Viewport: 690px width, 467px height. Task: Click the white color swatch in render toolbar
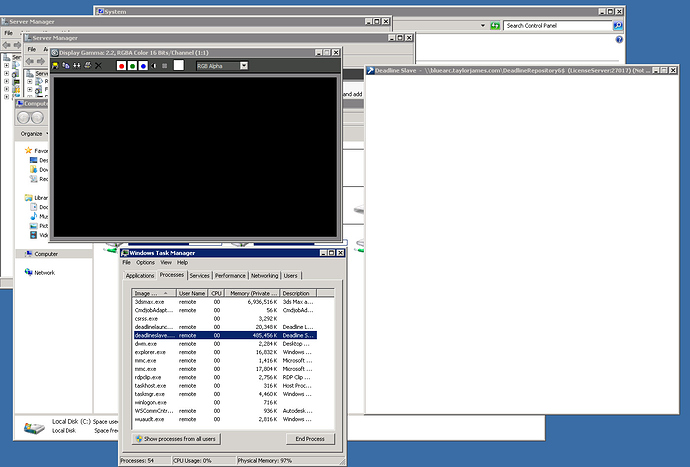coord(179,66)
